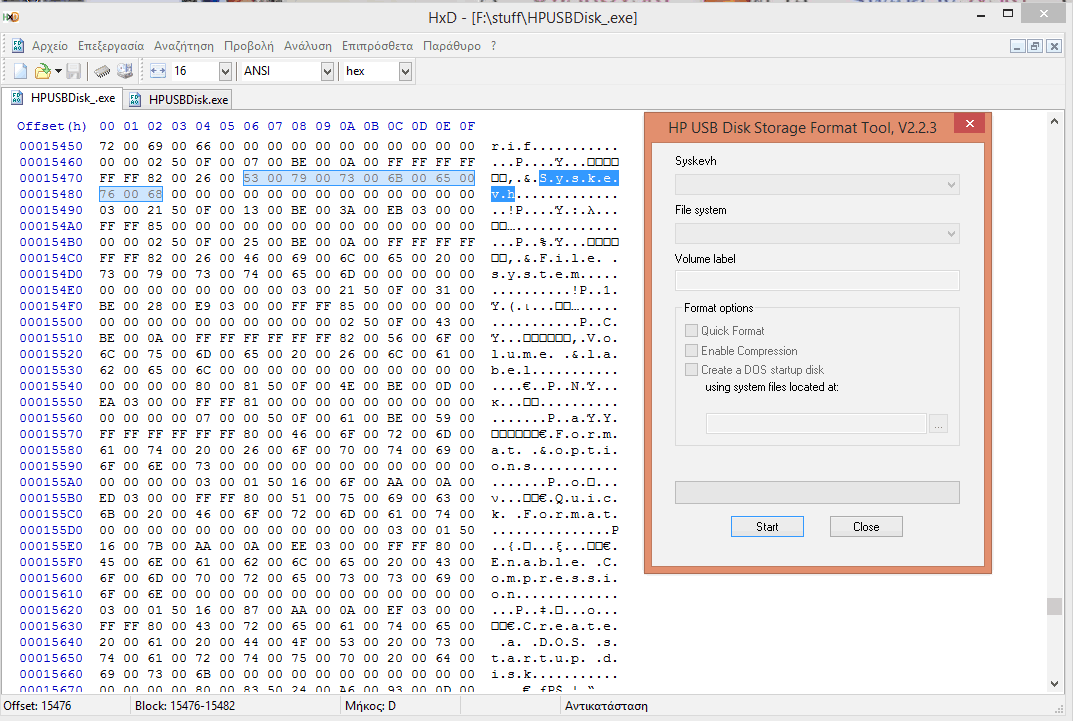Click offset row 00015600

coord(51,579)
